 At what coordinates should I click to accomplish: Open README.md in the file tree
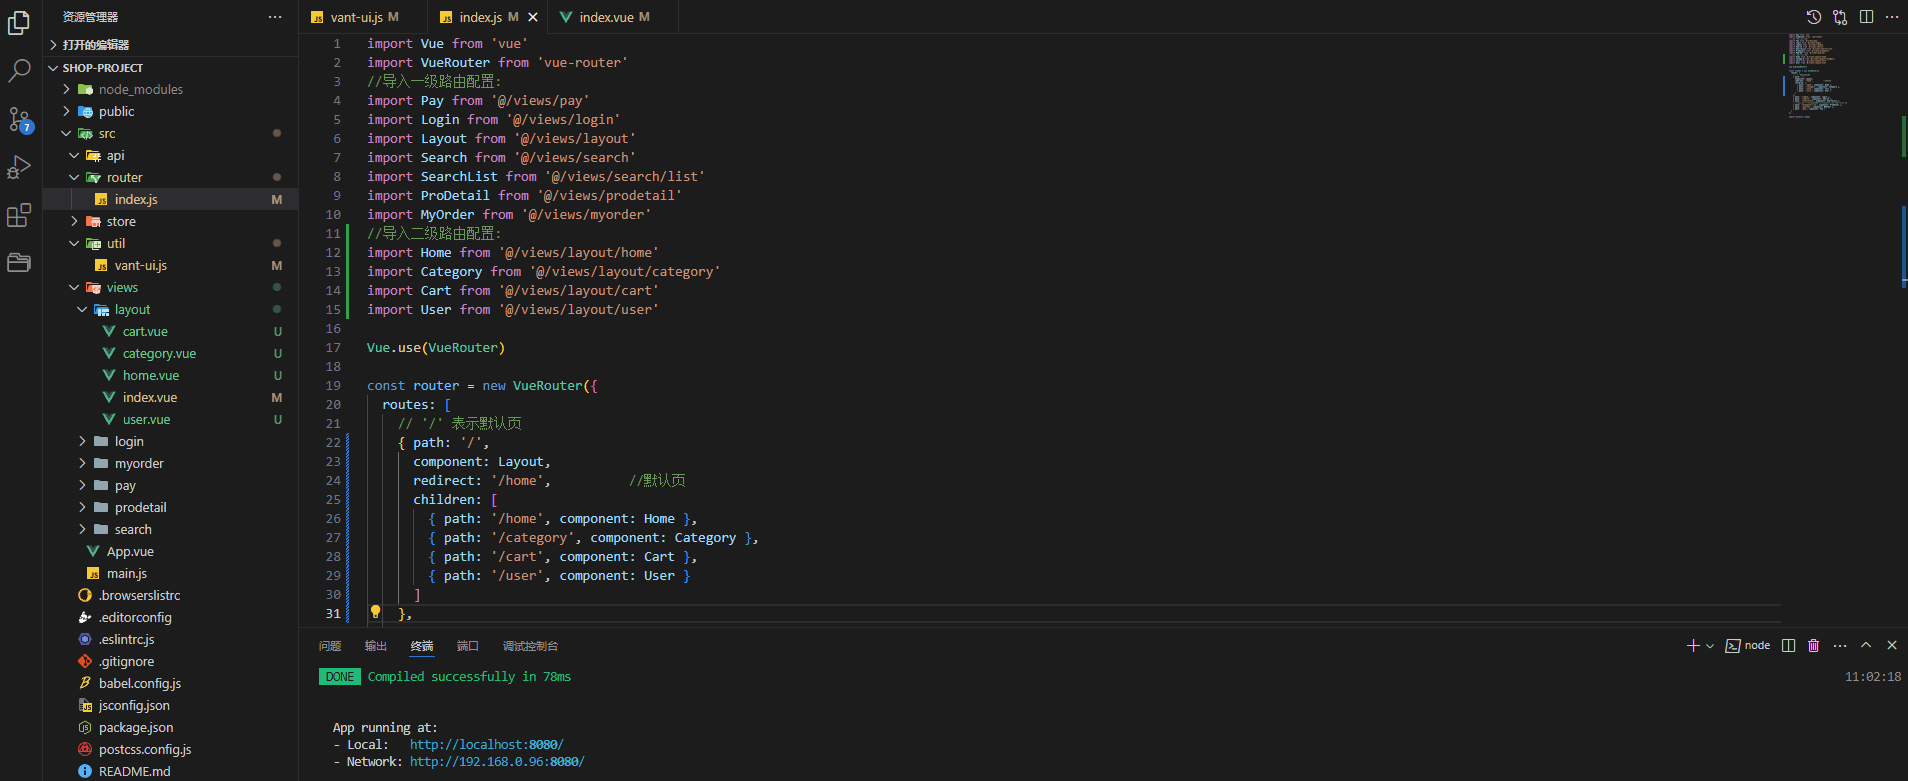[x=171, y=772]
